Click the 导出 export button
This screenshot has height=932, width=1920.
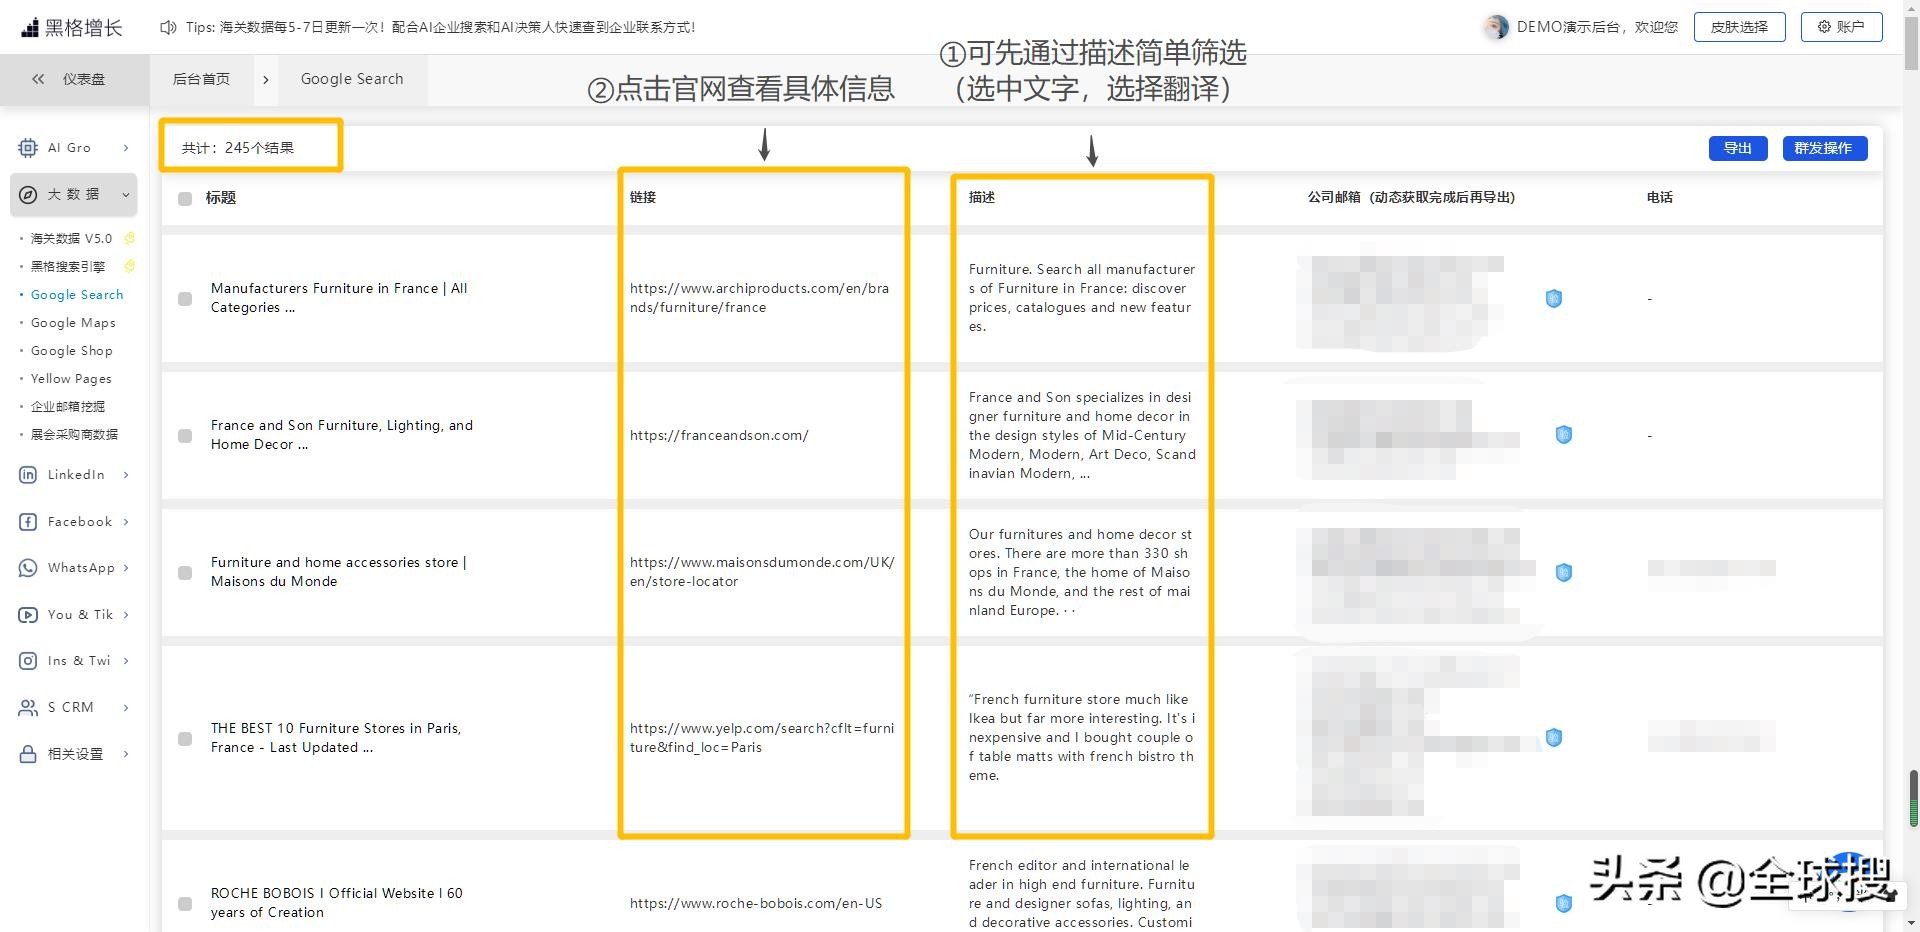point(1738,148)
